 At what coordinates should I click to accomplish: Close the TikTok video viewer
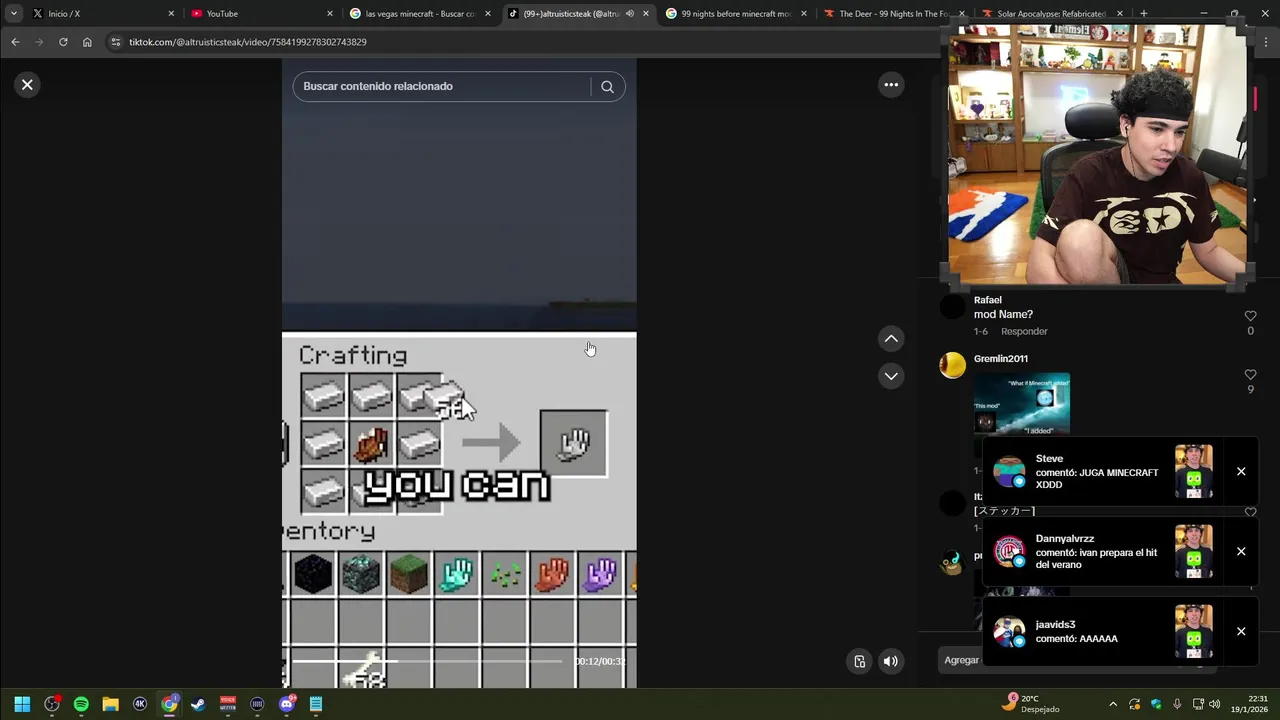[x=27, y=85]
